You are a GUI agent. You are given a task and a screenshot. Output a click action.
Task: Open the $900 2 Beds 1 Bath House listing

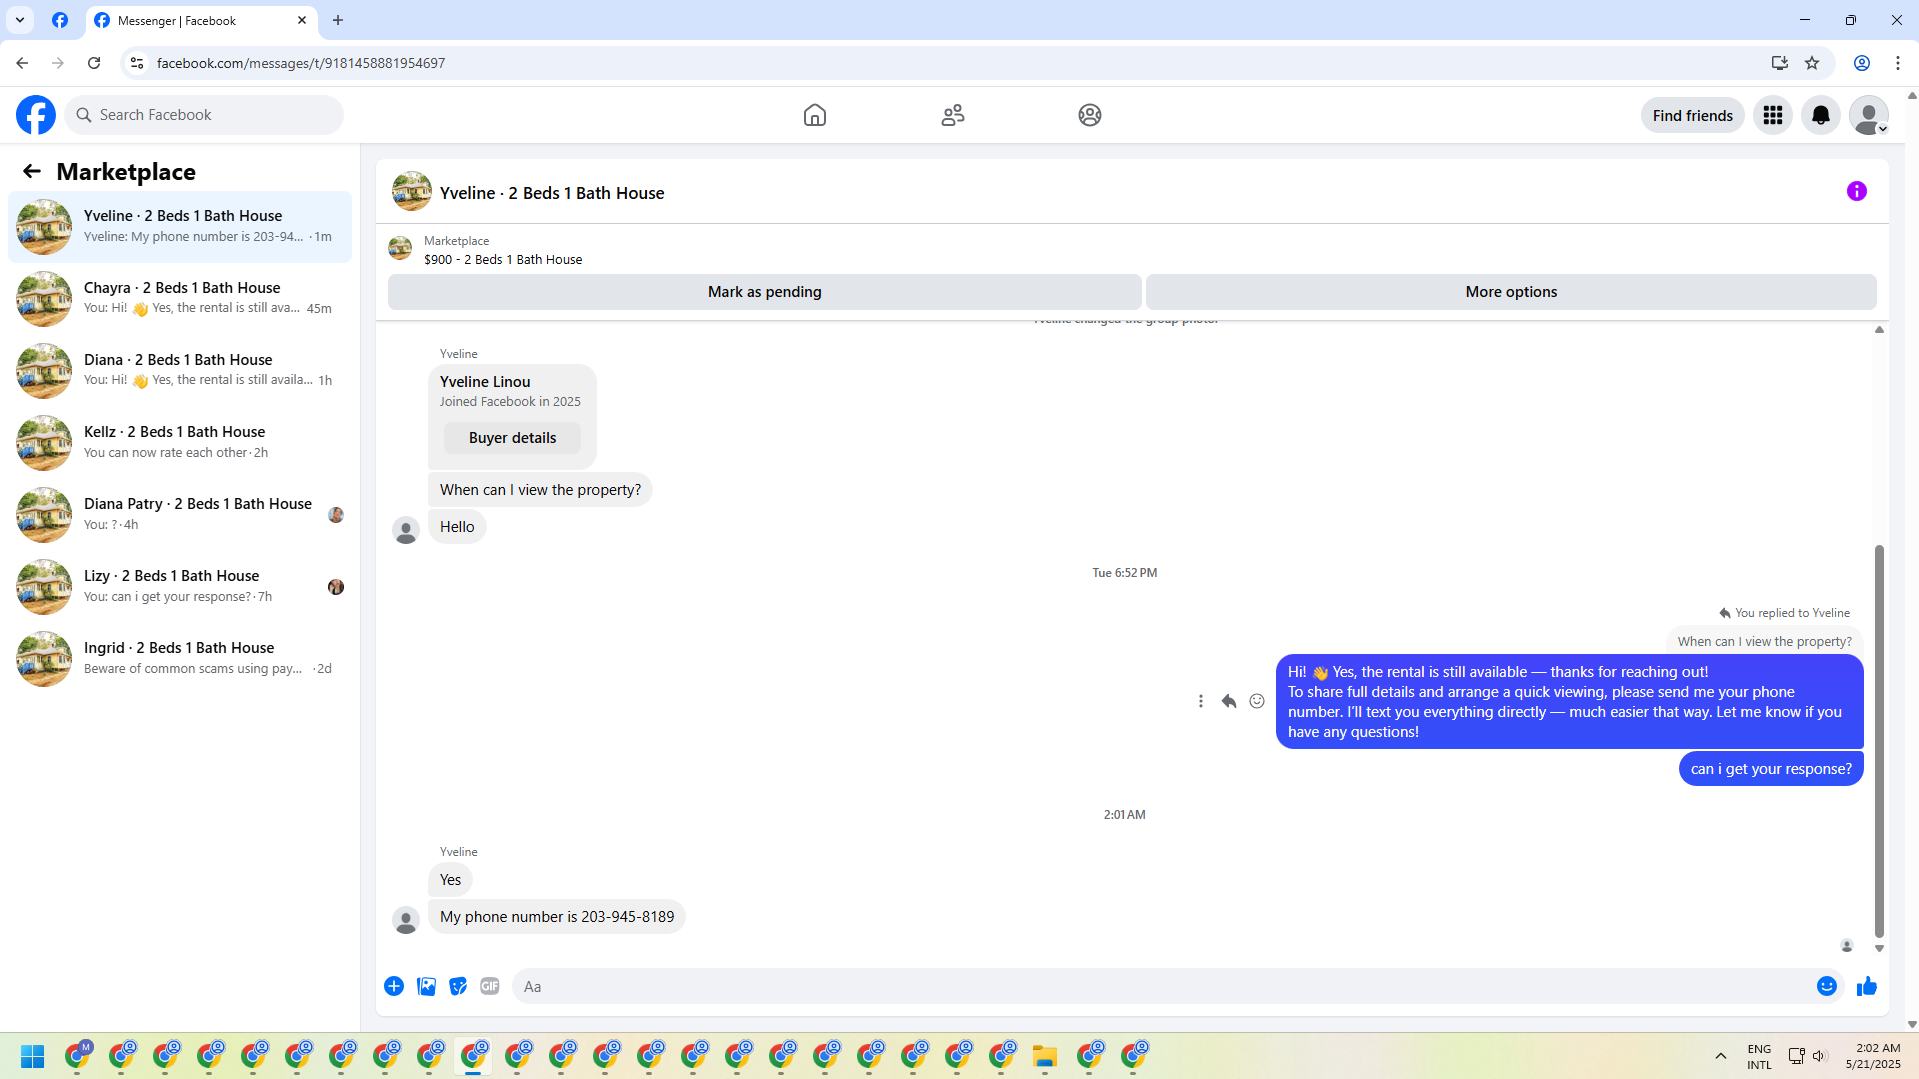tap(502, 259)
